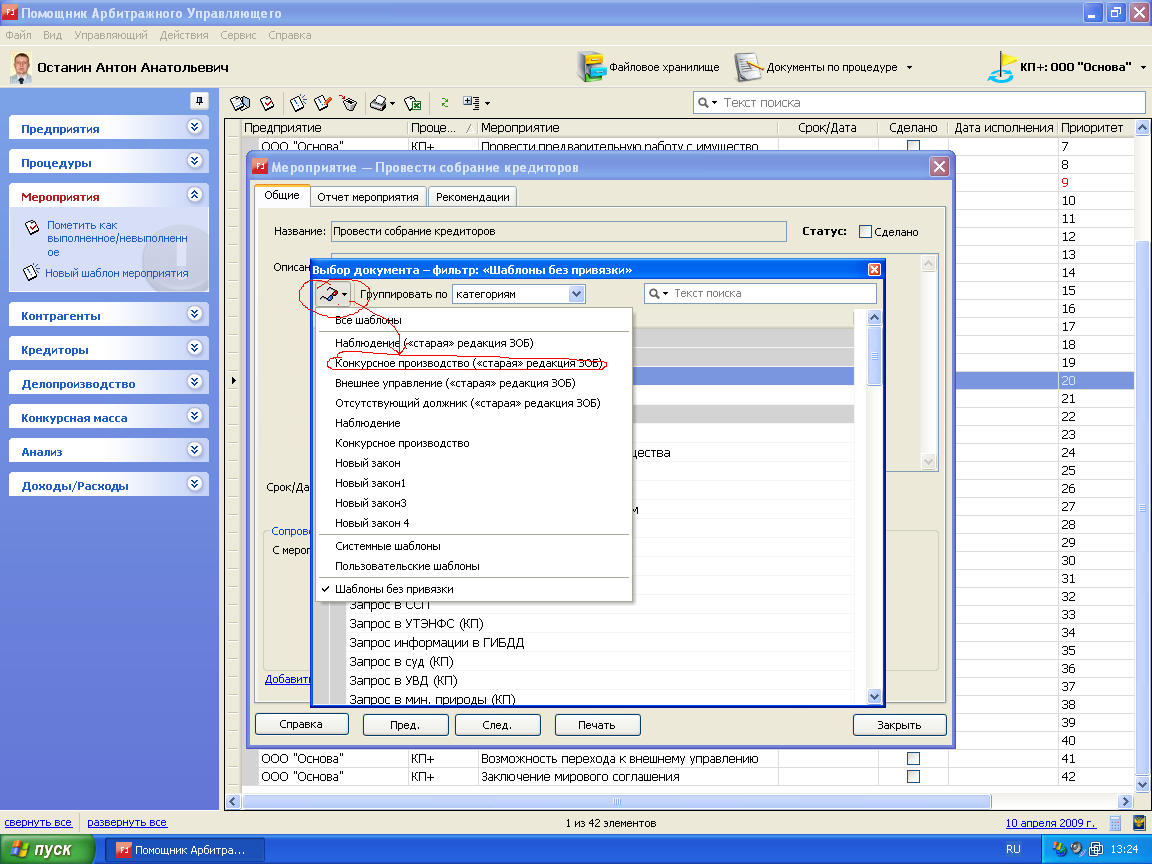The width and height of the screenshot is (1152, 864).
Task: Open the Сервис menu
Action: (x=238, y=35)
